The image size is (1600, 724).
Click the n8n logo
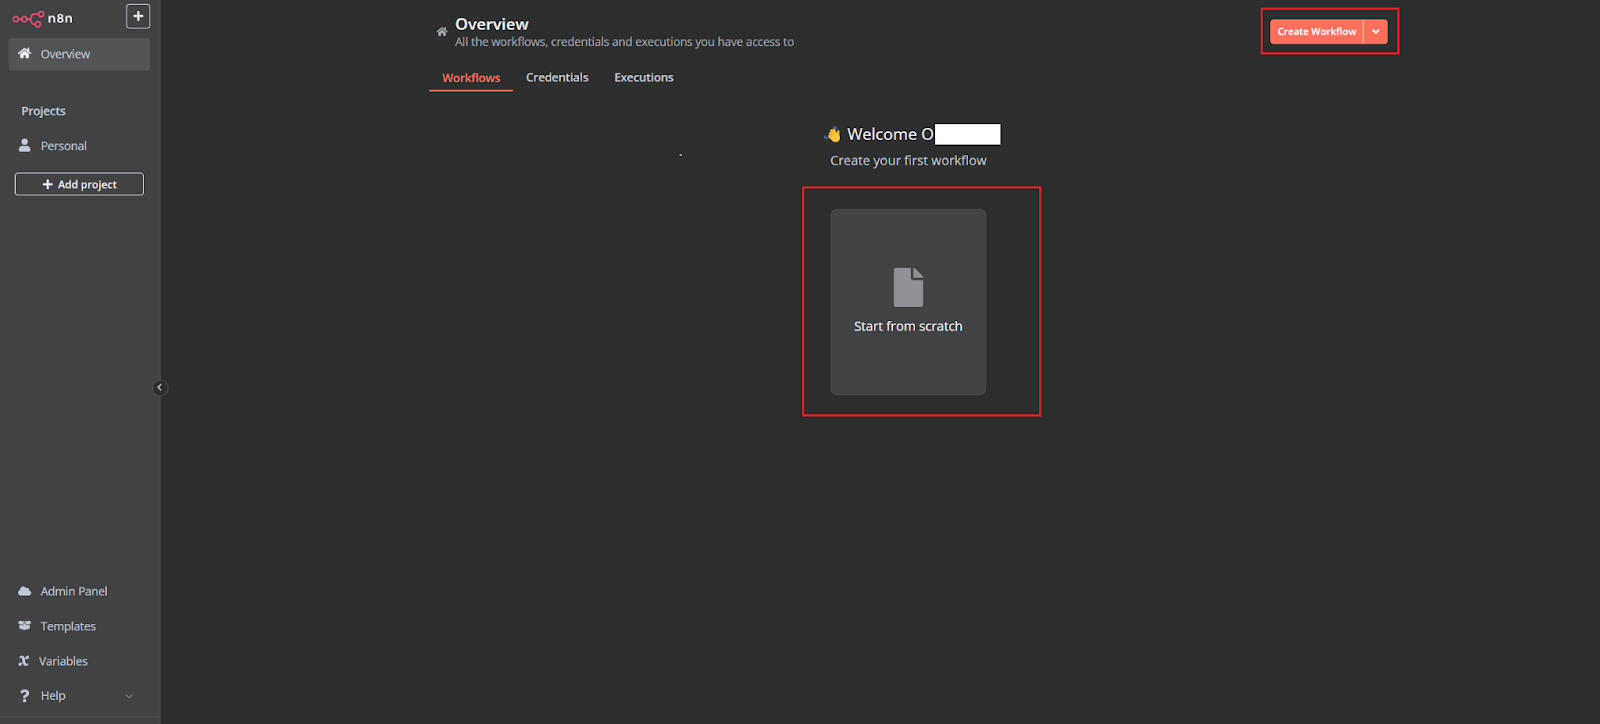coord(42,18)
